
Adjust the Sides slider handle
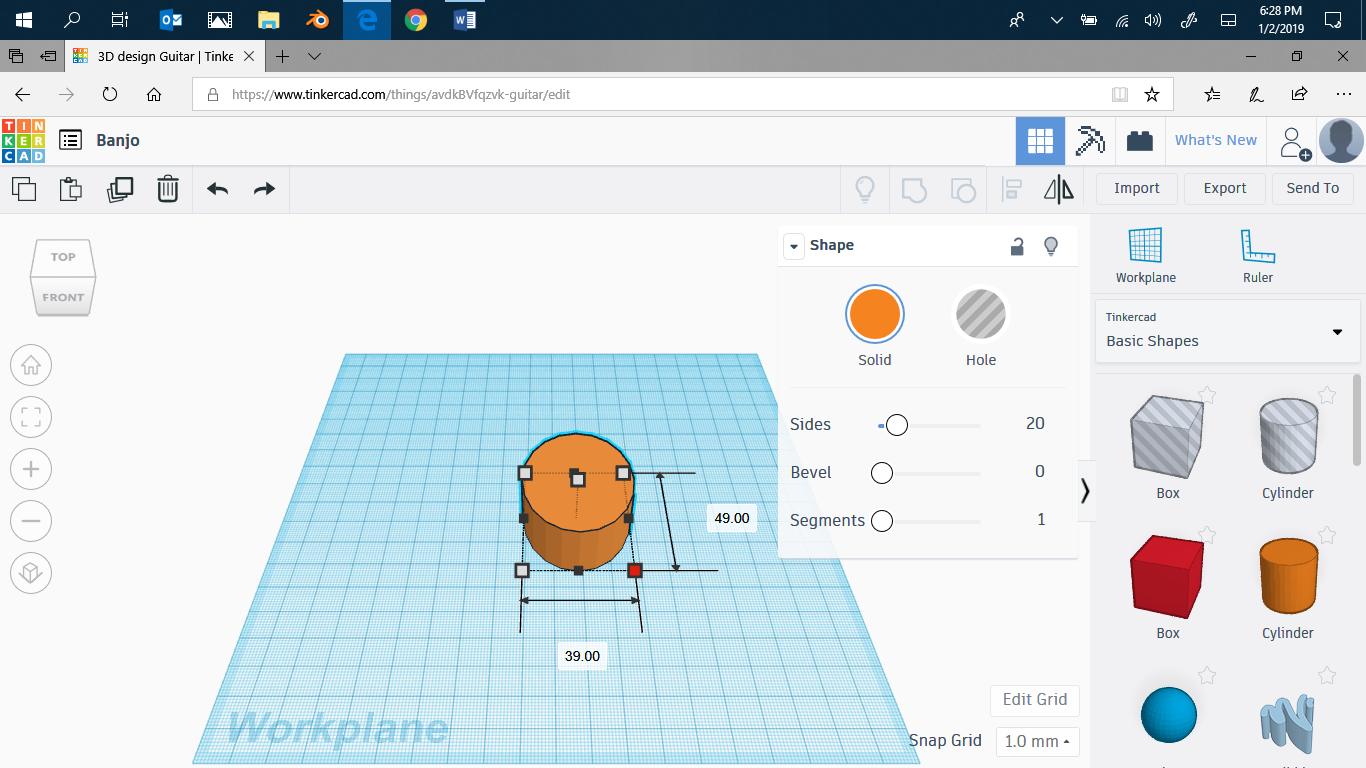[897, 425]
